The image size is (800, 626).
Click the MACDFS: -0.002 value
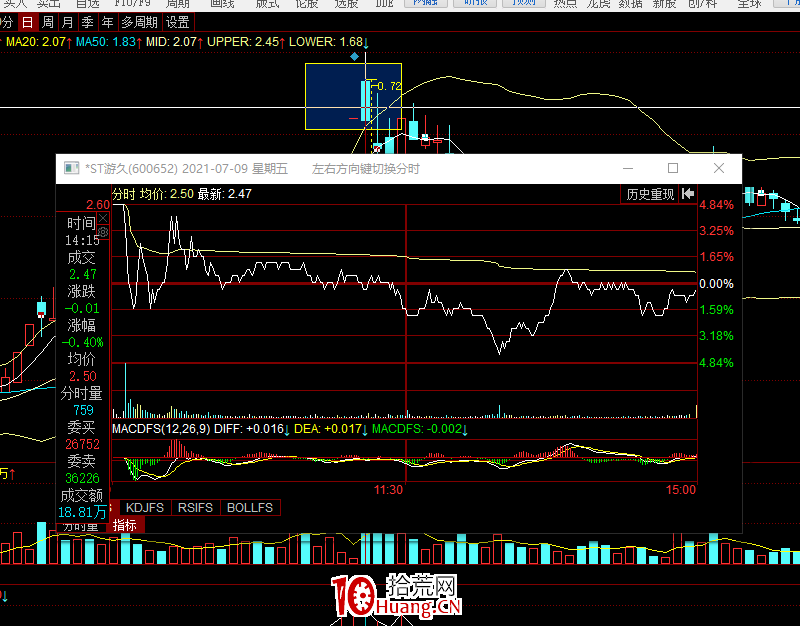pos(420,429)
